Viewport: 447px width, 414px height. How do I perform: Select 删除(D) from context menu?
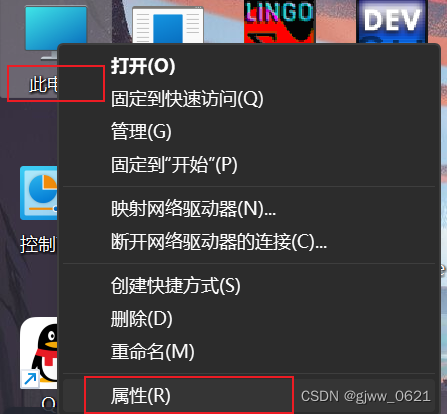141,319
